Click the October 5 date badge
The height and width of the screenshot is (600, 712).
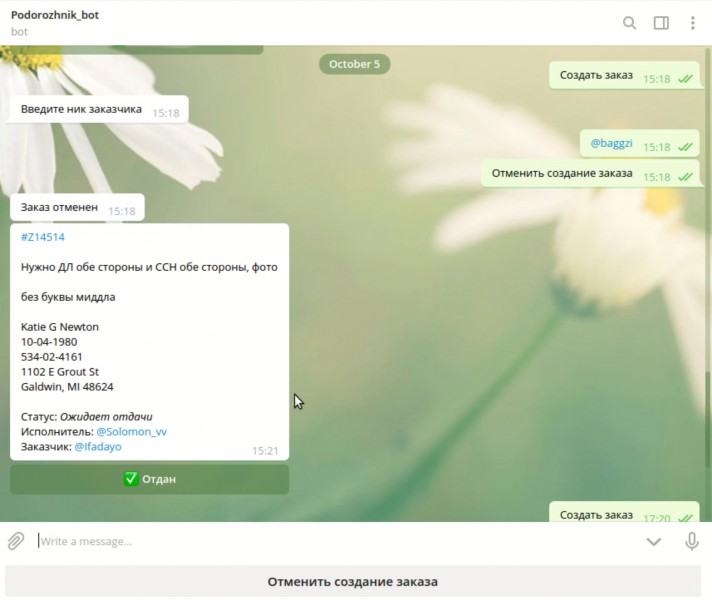click(354, 64)
